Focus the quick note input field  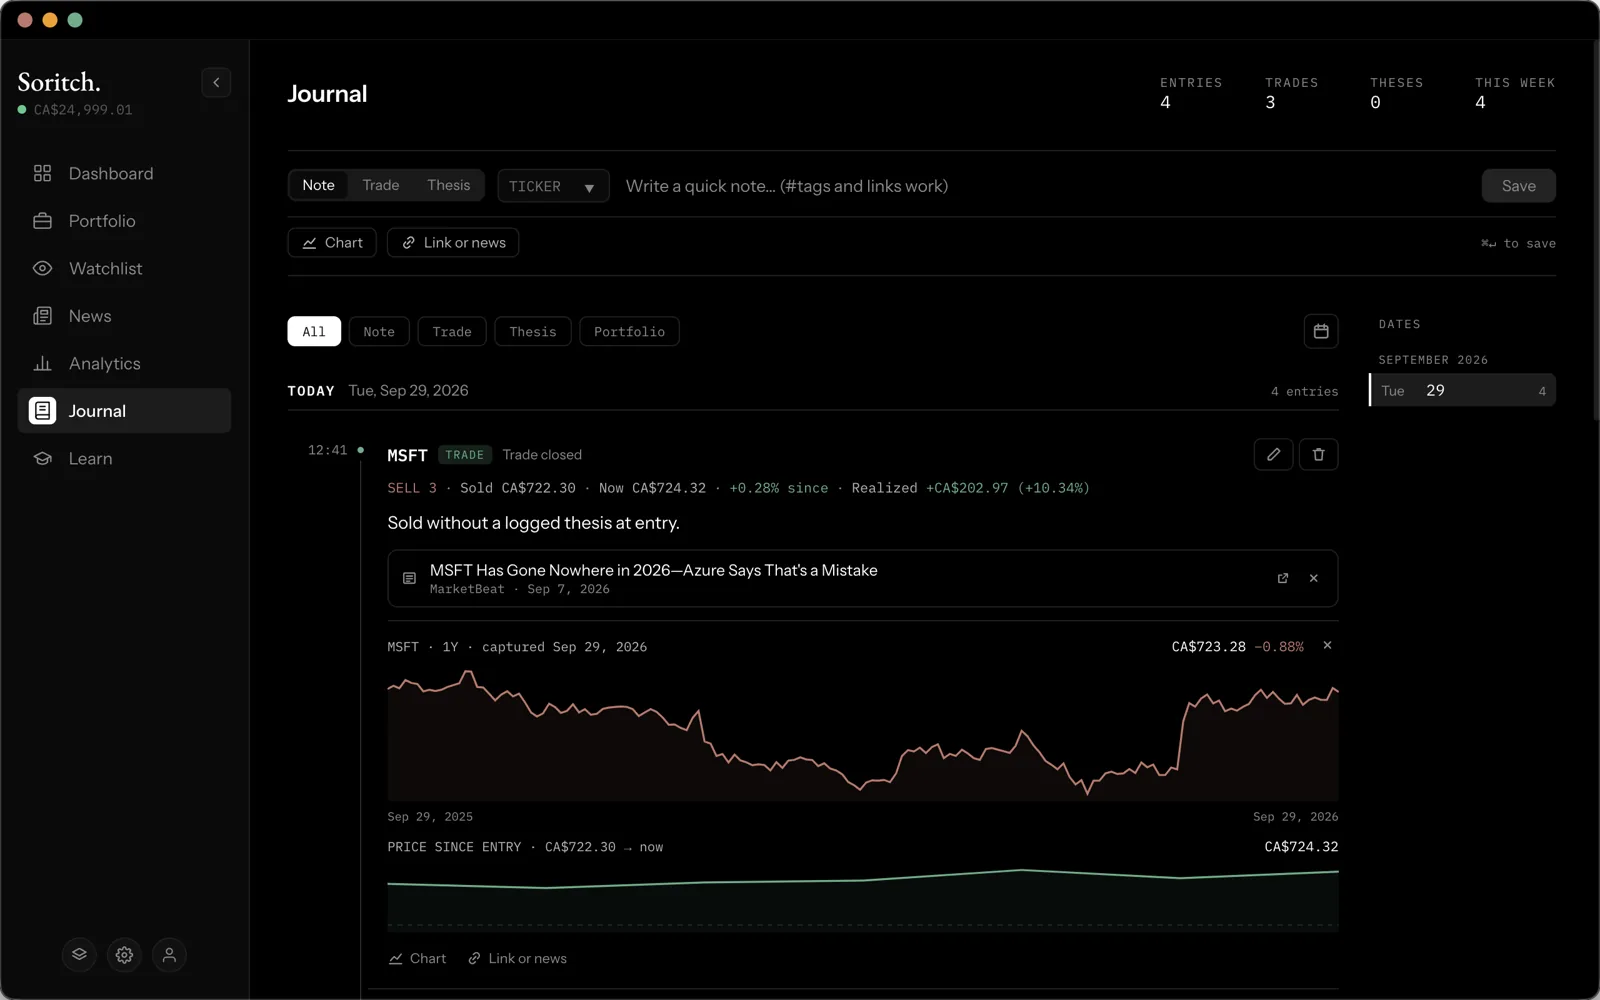(x=1045, y=186)
